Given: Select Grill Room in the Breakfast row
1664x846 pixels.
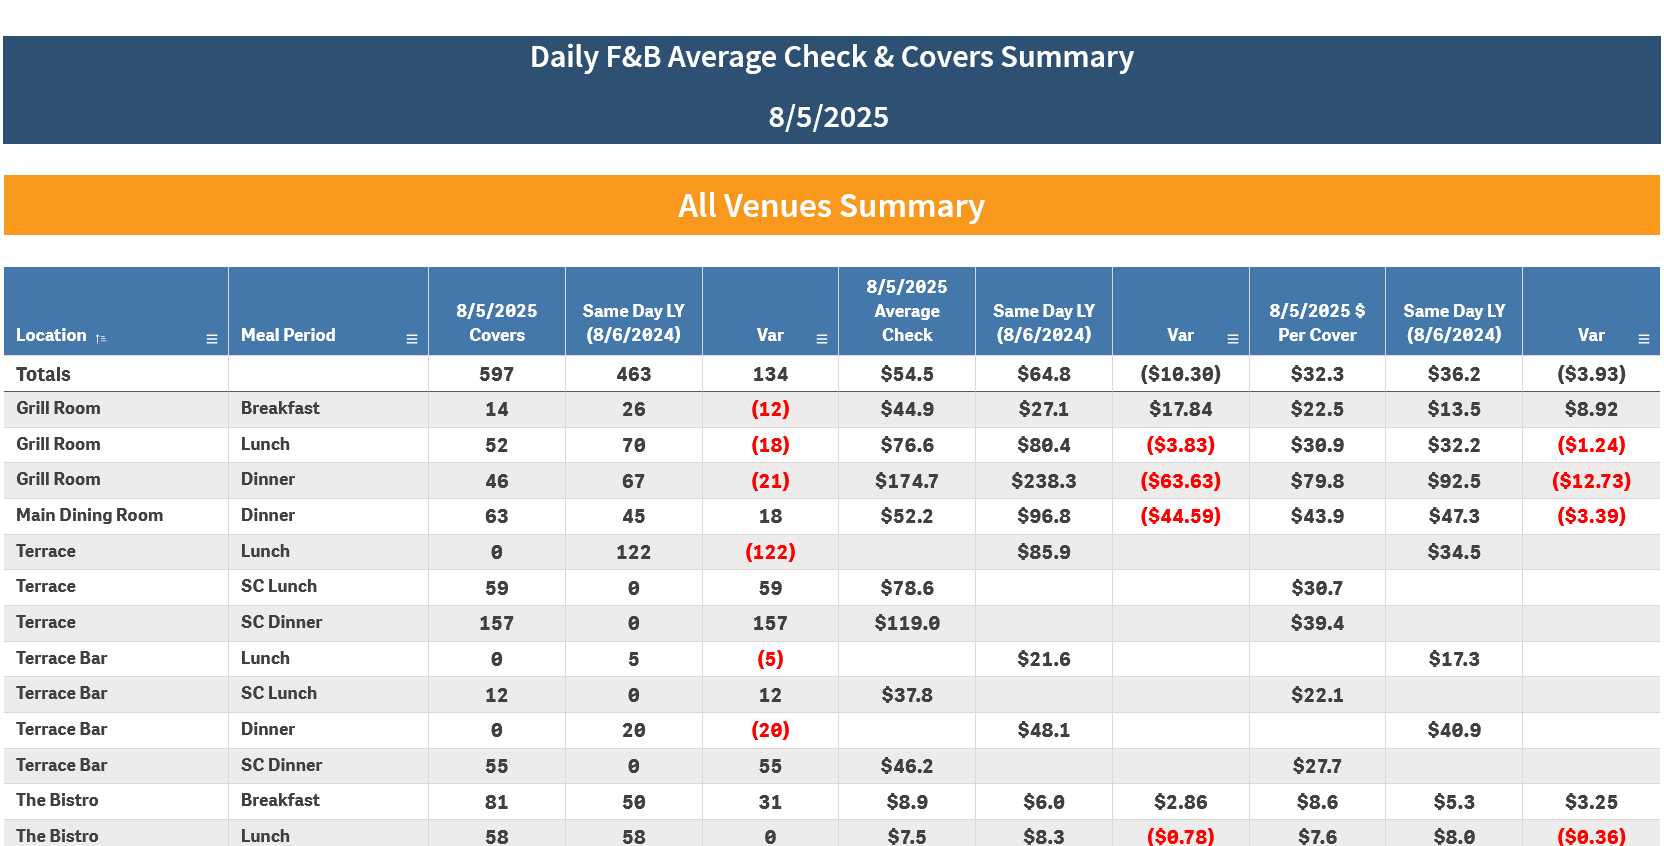Looking at the screenshot, I should 58,408.
